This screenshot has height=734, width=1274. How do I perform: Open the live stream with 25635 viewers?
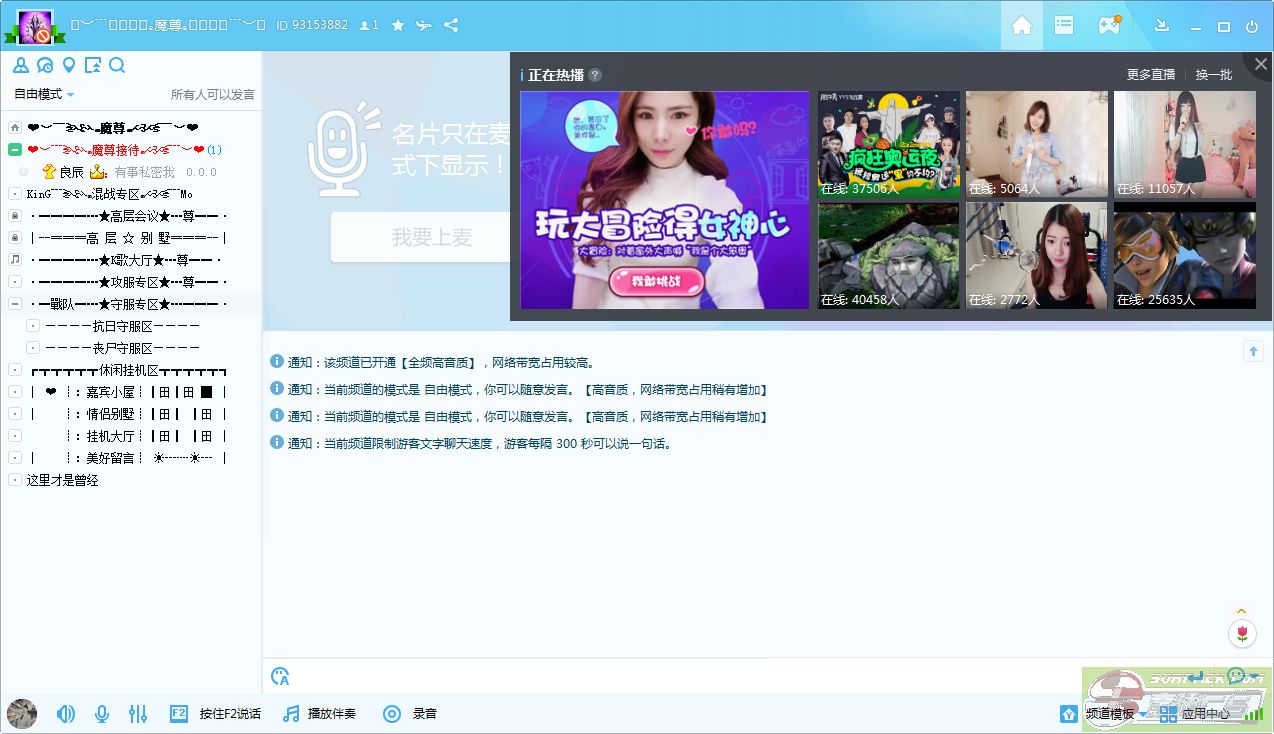(1185, 256)
